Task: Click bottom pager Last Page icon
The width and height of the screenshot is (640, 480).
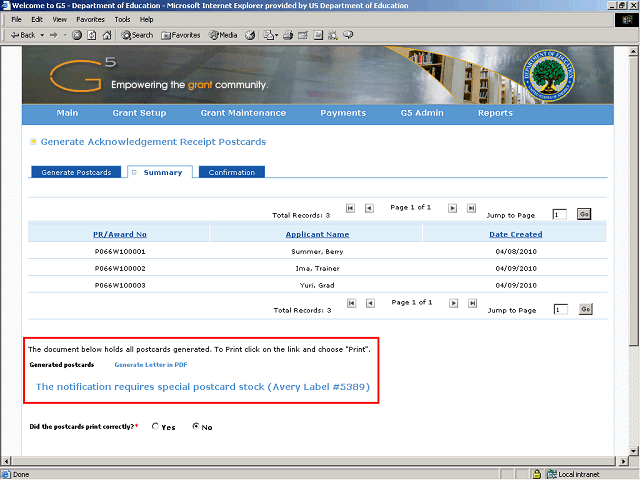Action: coord(473,303)
